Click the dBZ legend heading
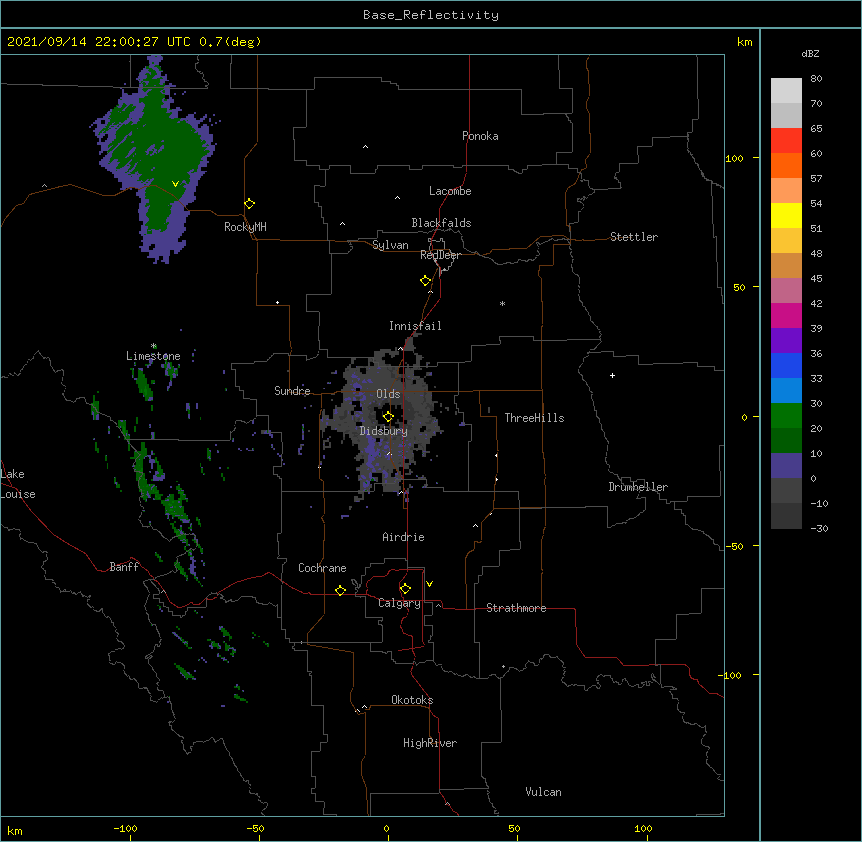Screen dimensions: 862x842 pyautogui.click(x=810, y=53)
